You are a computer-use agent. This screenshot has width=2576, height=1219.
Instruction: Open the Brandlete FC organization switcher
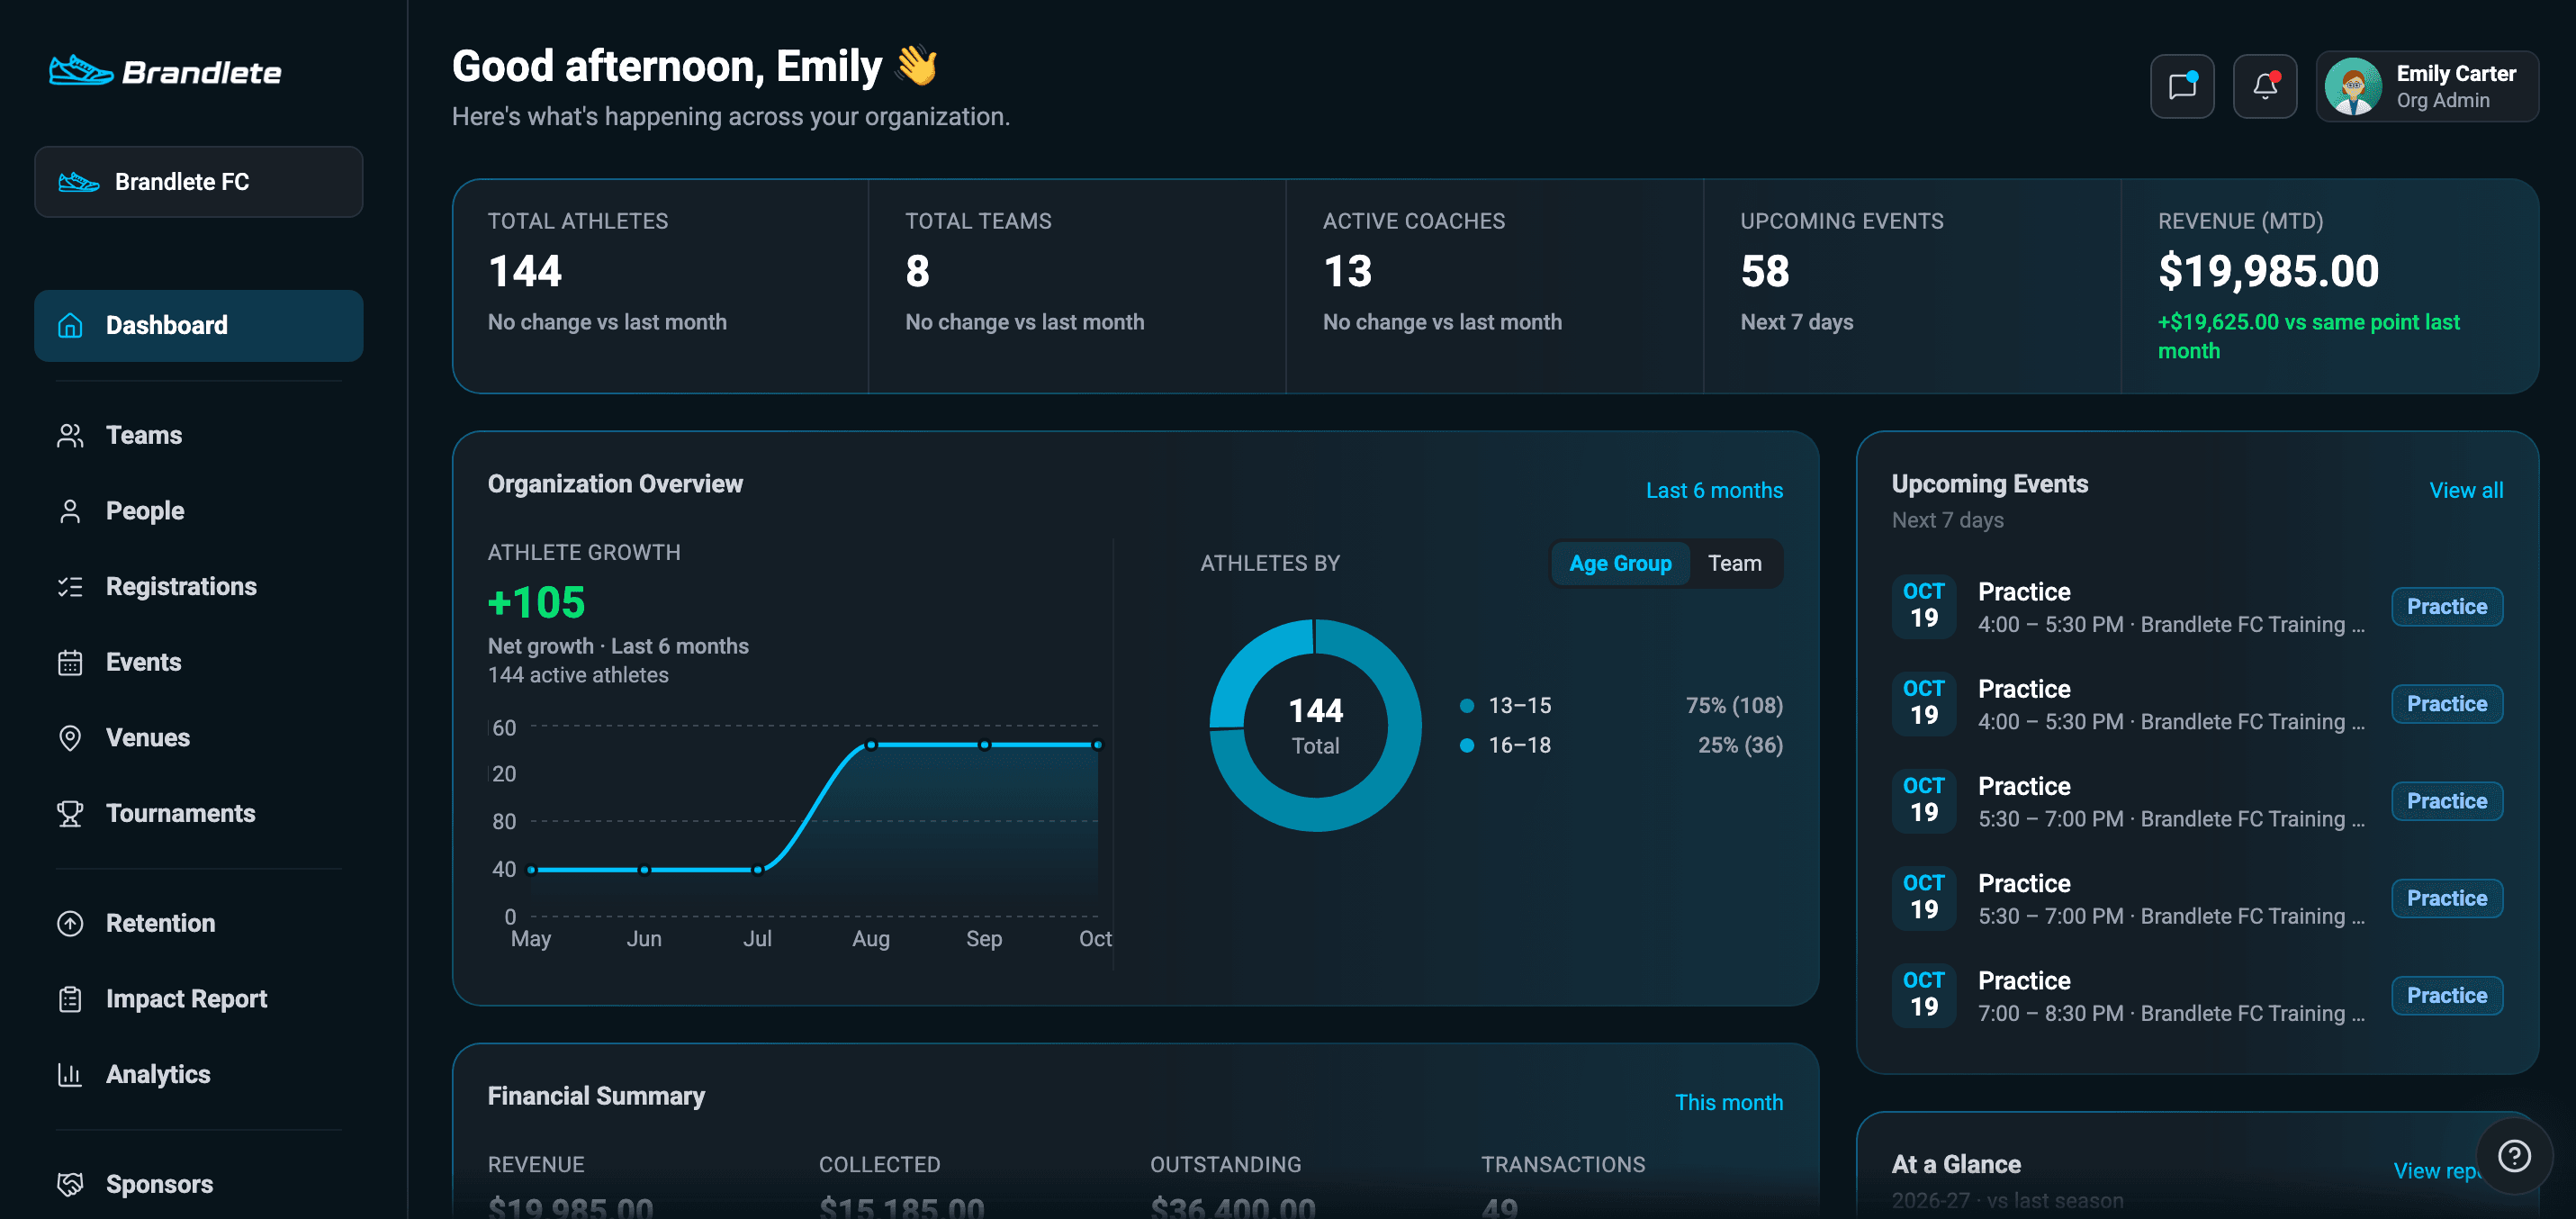pos(199,182)
